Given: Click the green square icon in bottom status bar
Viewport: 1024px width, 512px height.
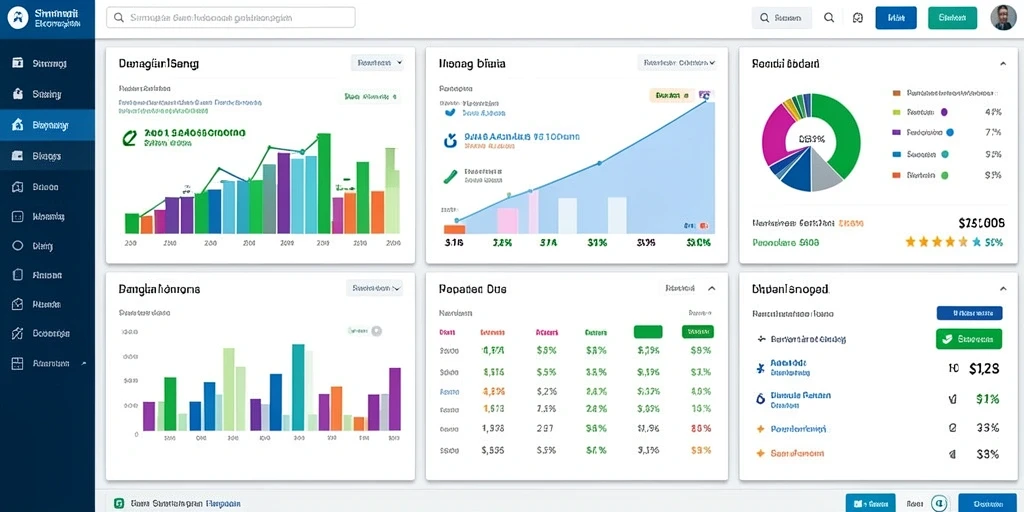Looking at the screenshot, I should click(119, 504).
